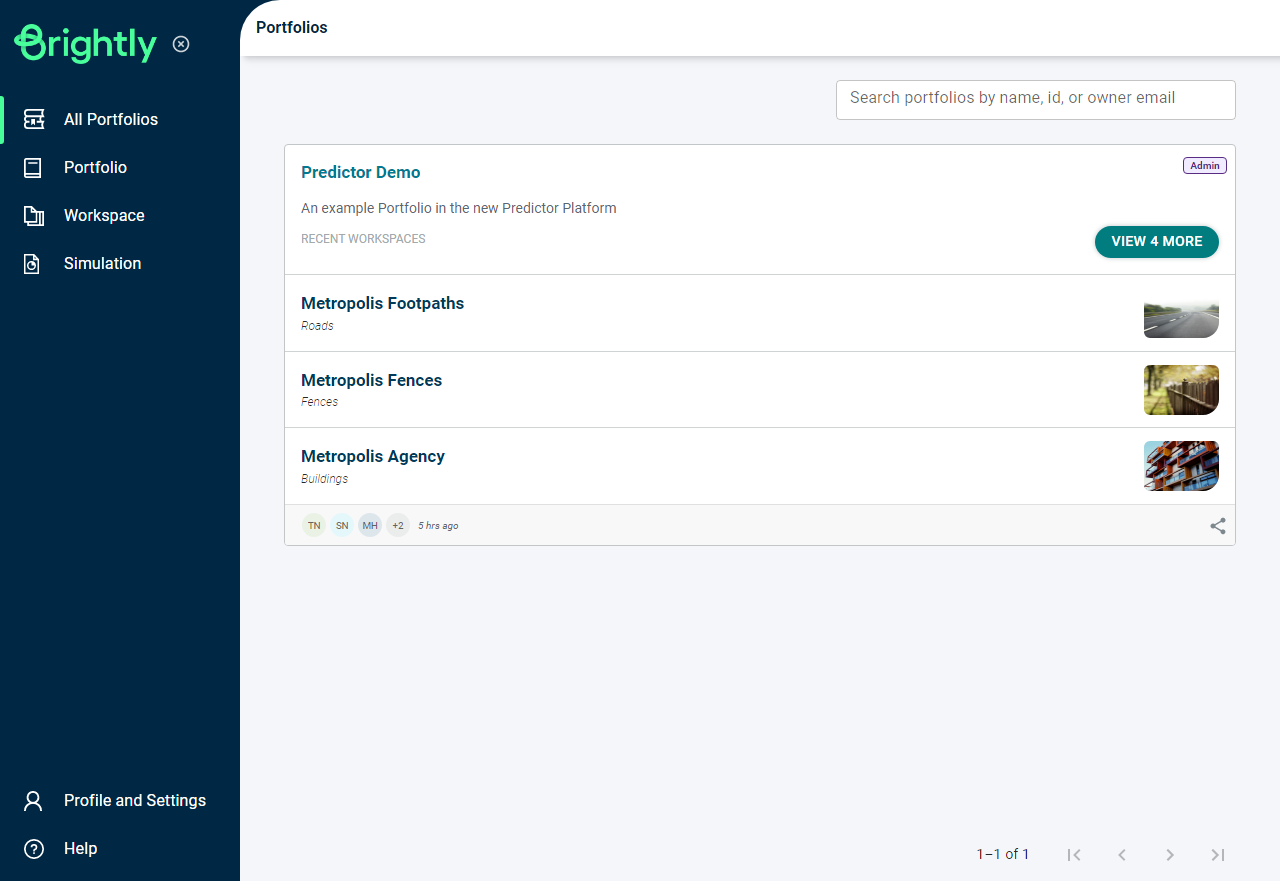Go to previous page of portfolios
This screenshot has width=1280, height=881.
[x=1122, y=854]
